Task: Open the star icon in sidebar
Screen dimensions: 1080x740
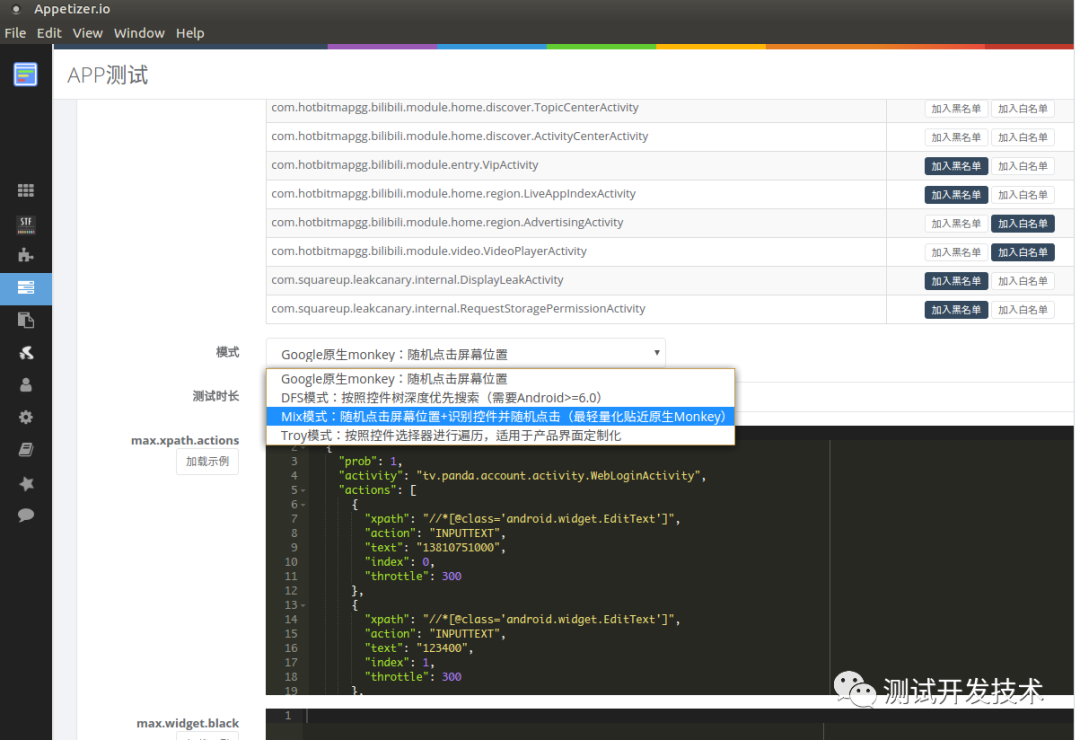Action: click(x=25, y=483)
